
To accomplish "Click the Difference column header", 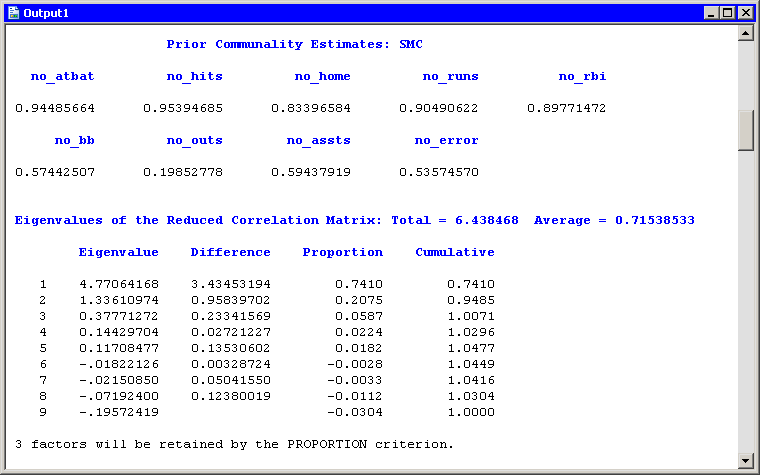I will pyautogui.click(x=231, y=252).
